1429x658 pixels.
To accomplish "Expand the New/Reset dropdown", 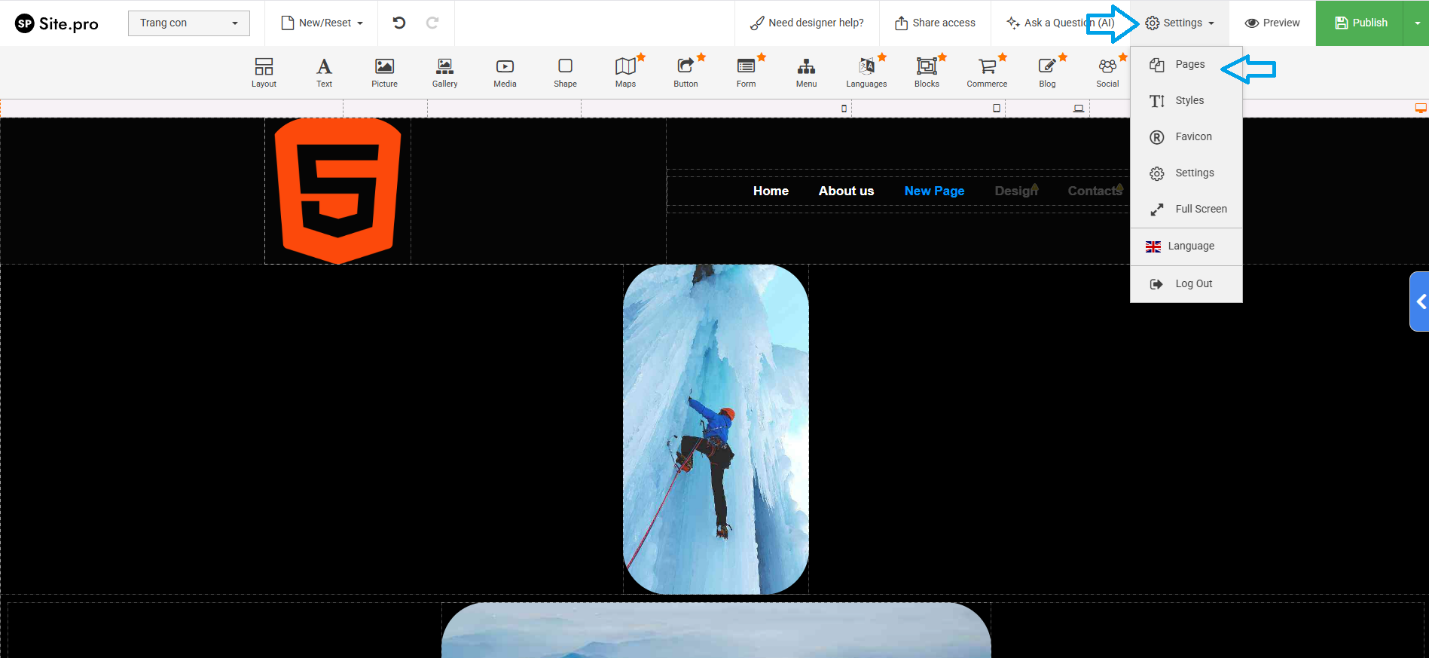I will pos(321,23).
